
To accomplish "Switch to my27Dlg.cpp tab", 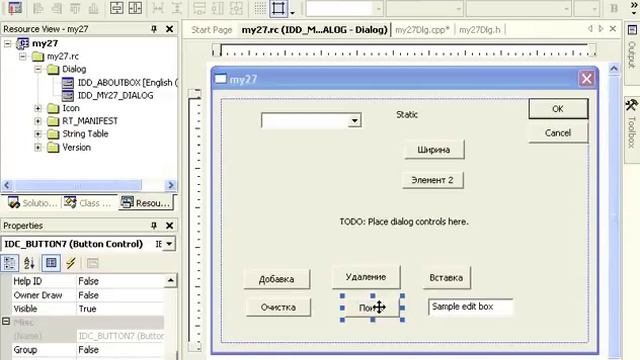I will click(x=422, y=30).
